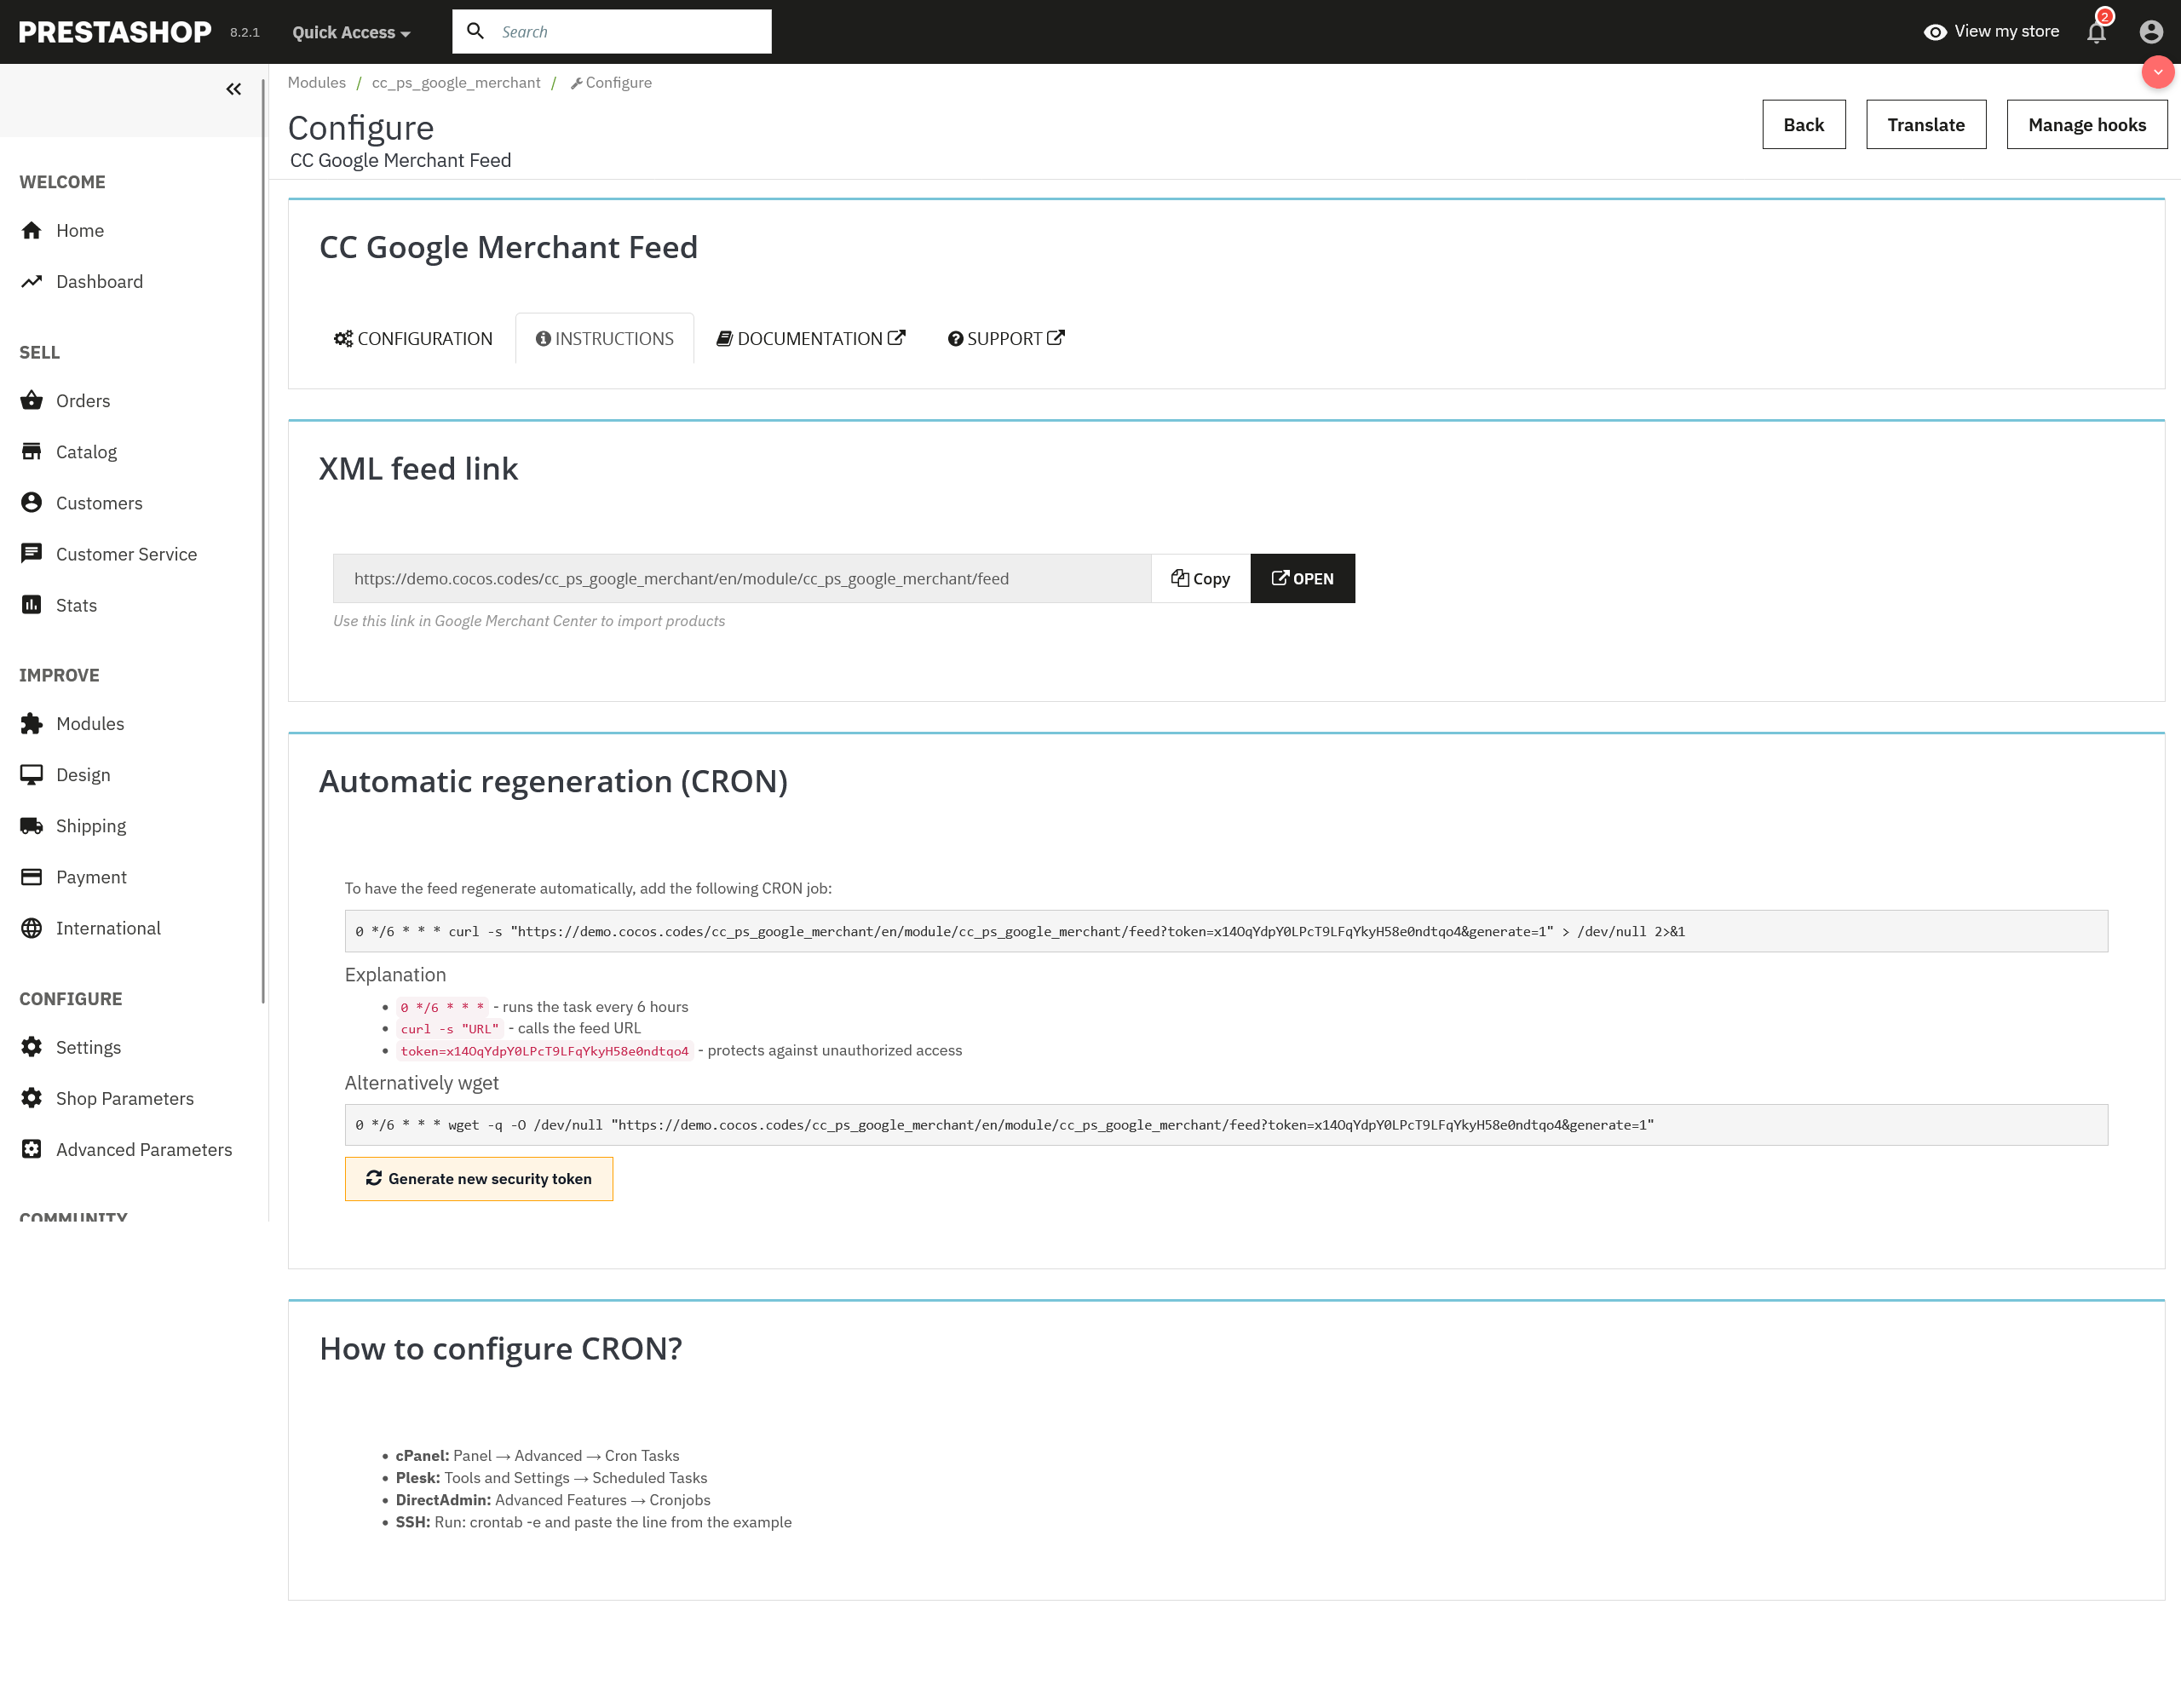Click the notifications bell icon

click(x=2096, y=32)
